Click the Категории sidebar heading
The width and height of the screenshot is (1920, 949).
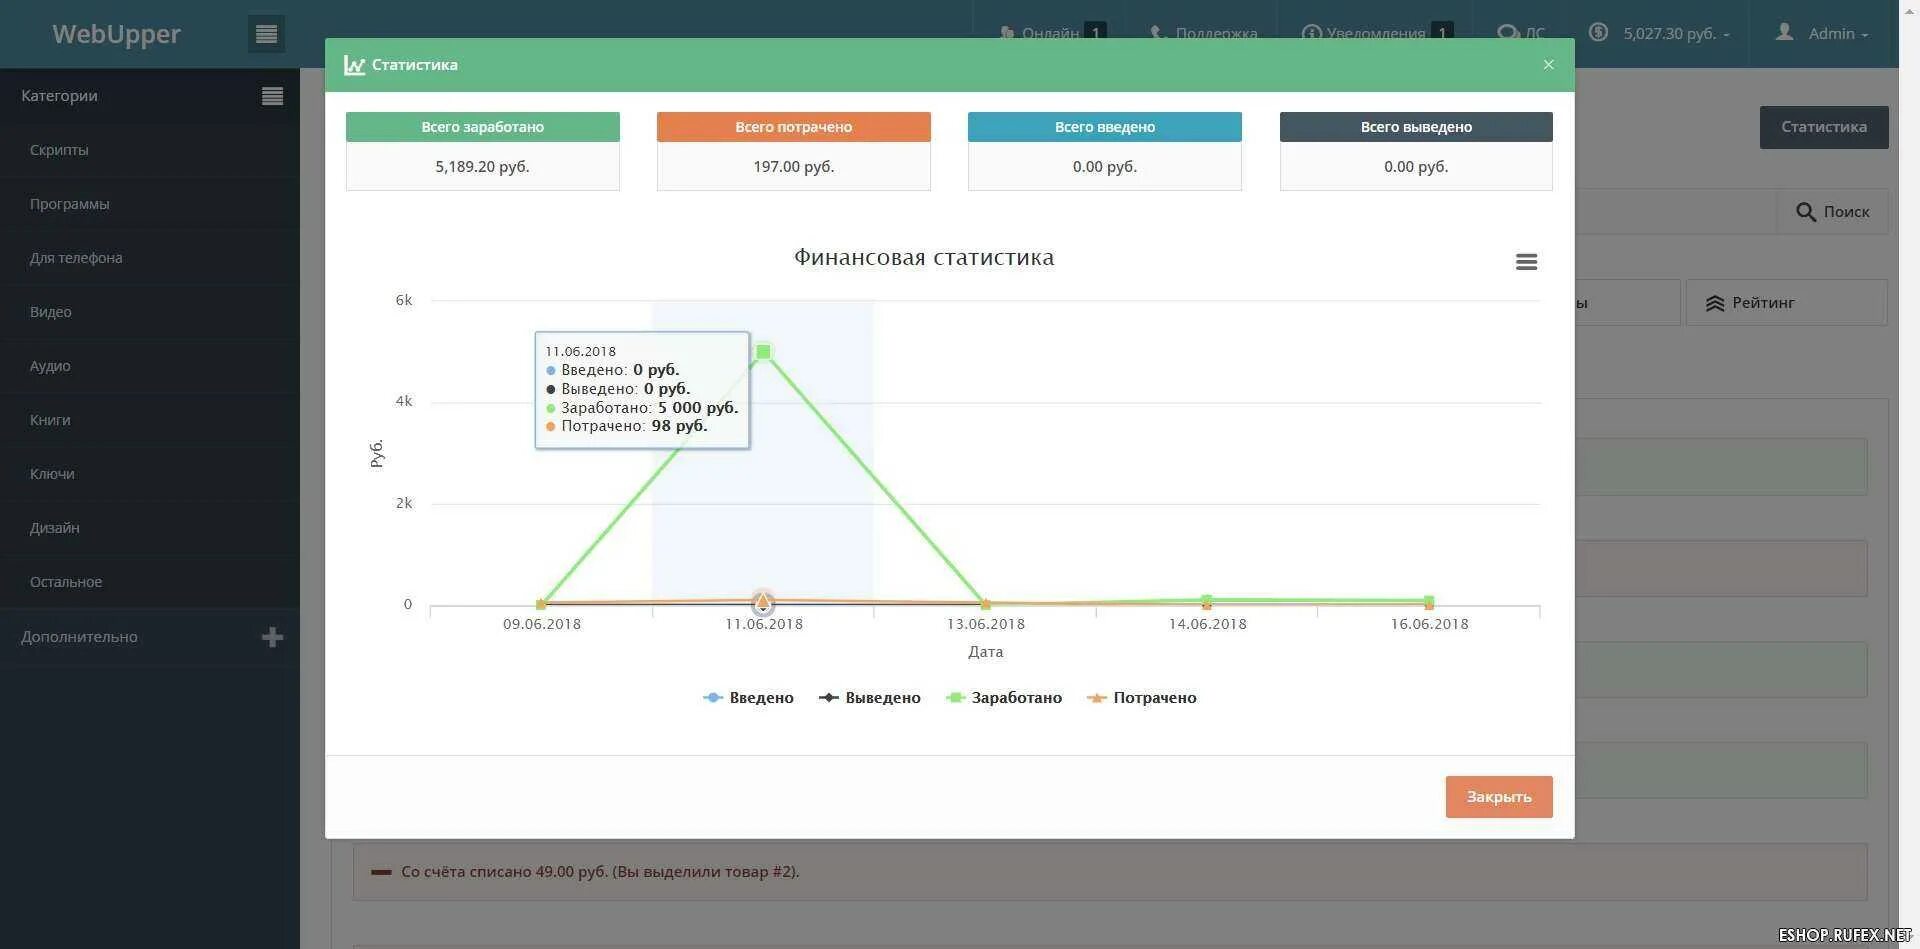[x=60, y=96]
